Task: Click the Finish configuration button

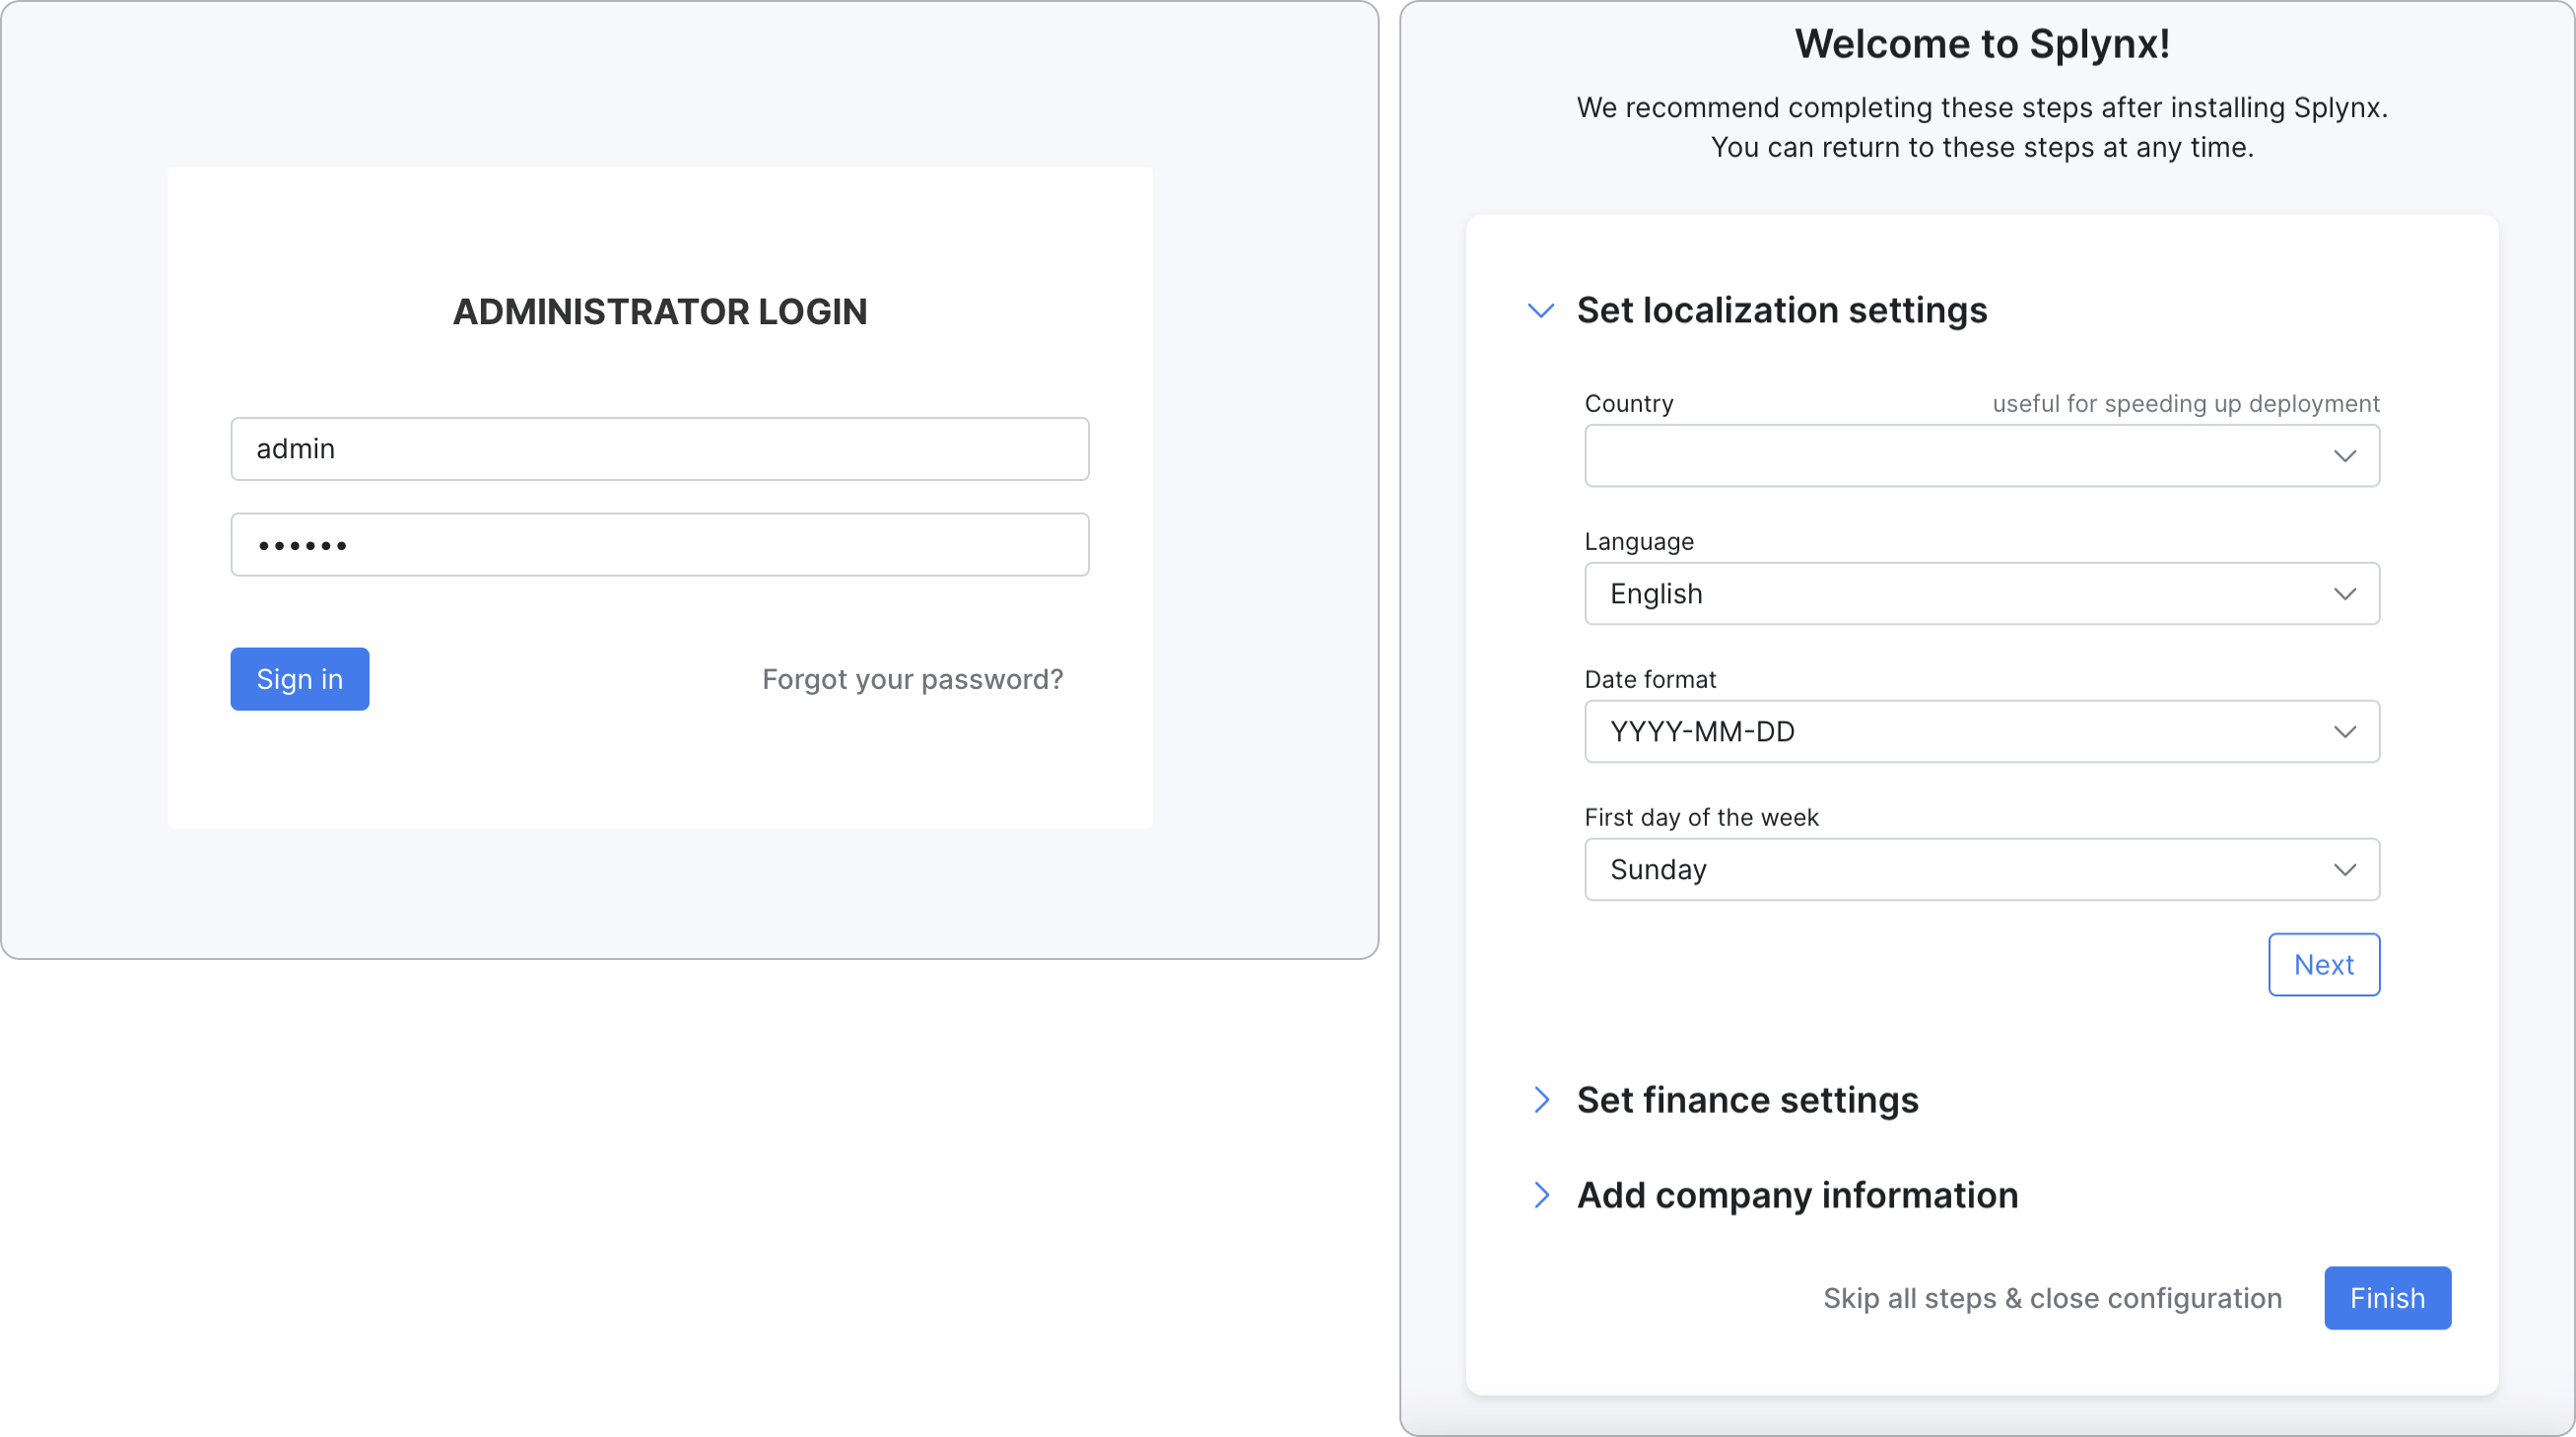Action: pos(2389,1297)
